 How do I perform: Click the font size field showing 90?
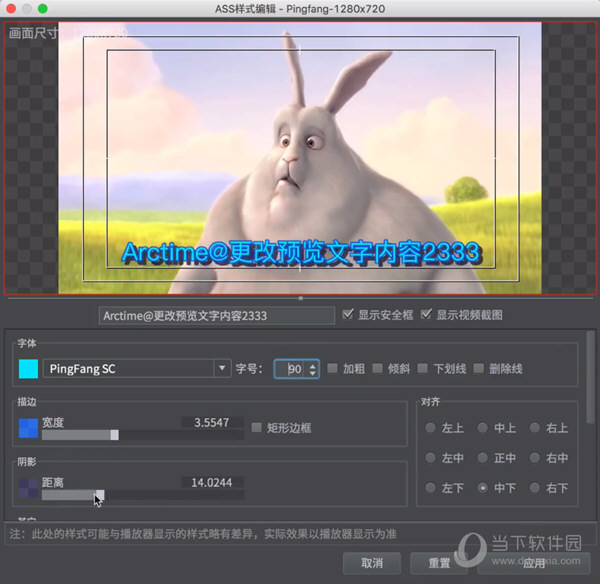[292, 369]
